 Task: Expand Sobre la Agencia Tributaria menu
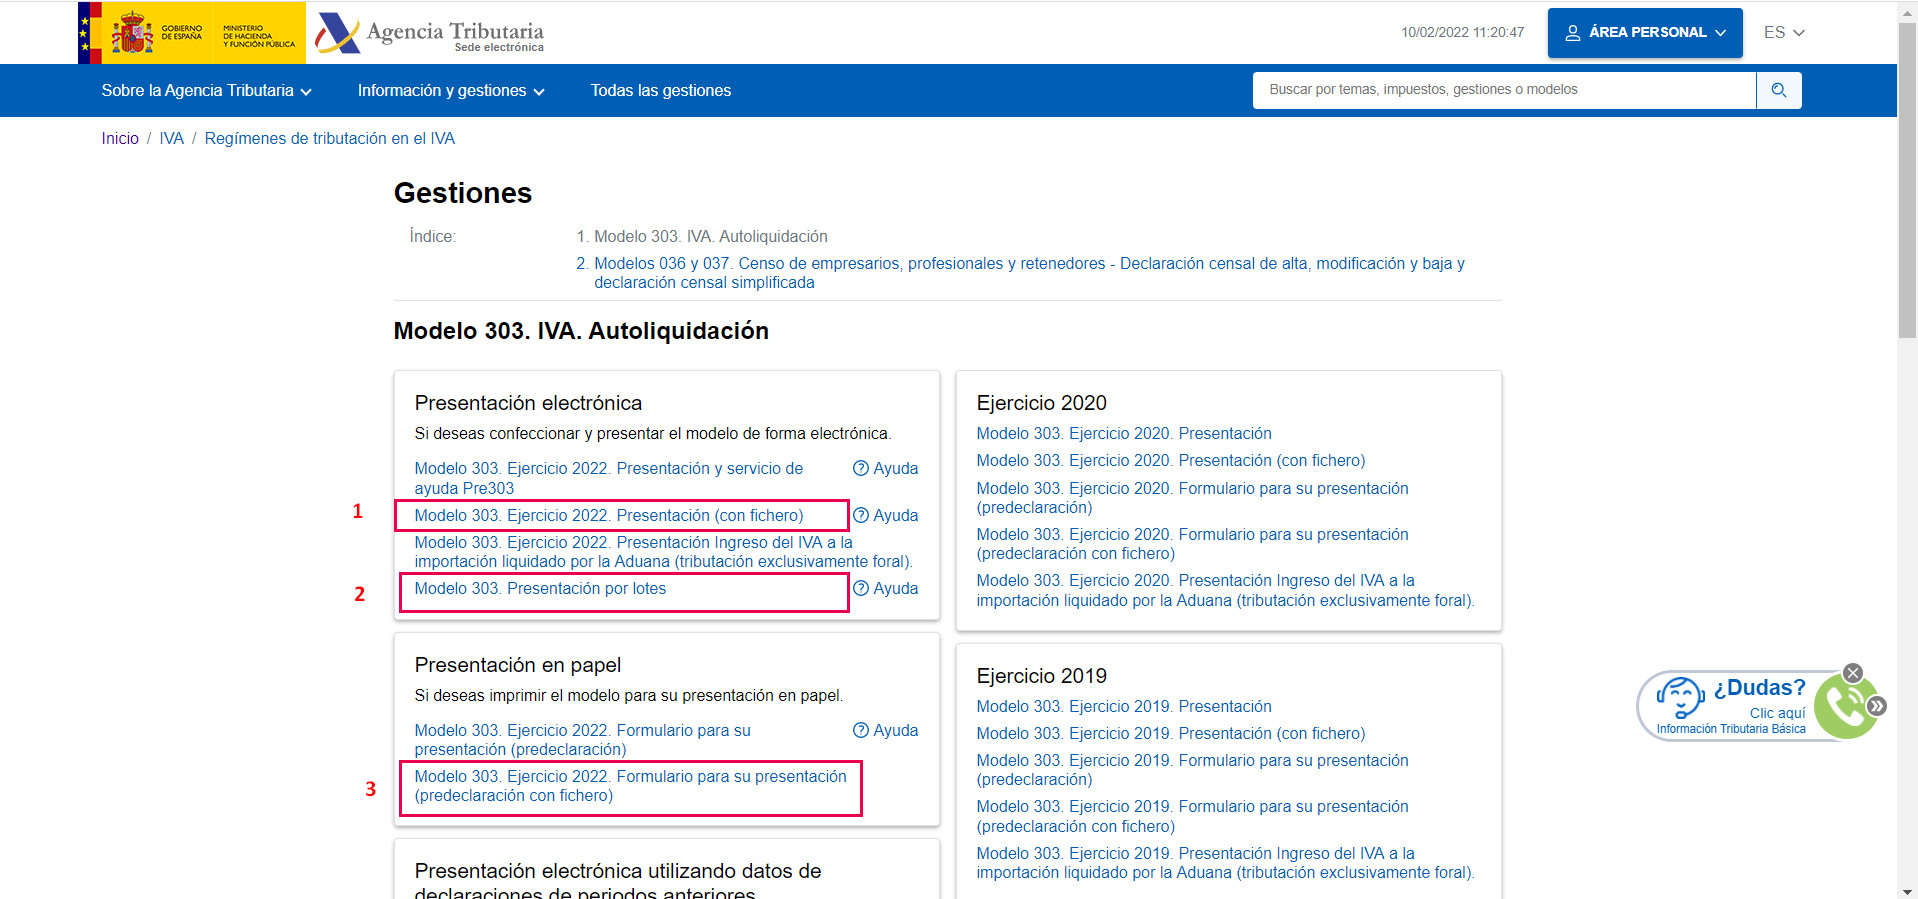(206, 91)
